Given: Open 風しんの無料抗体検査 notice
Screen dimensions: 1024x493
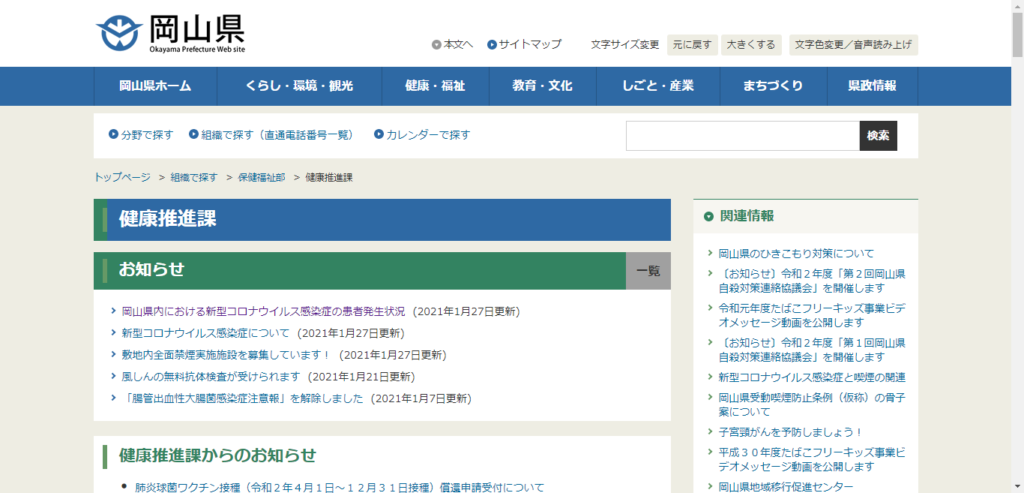Looking at the screenshot, I should [x=211, y=377].
